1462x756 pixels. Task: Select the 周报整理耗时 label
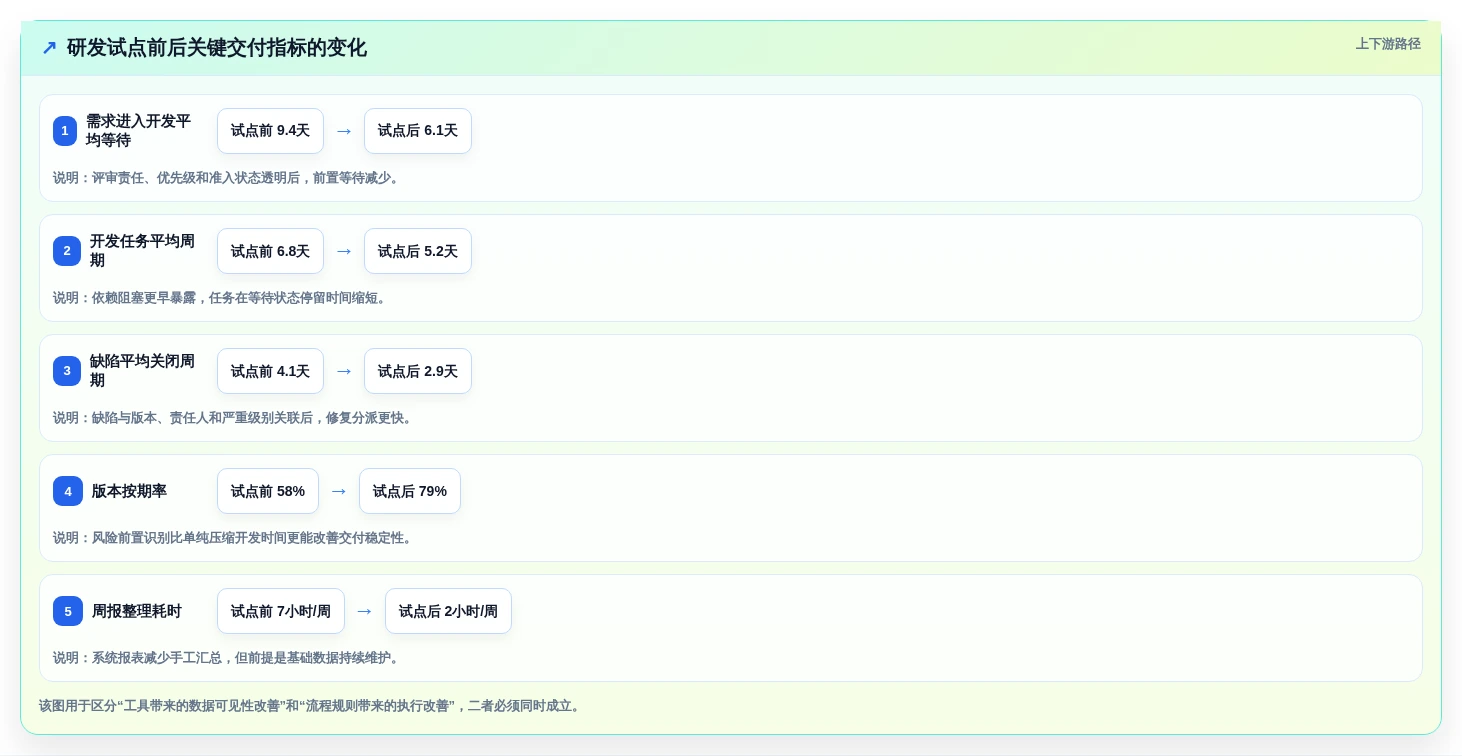click(137, 611)
